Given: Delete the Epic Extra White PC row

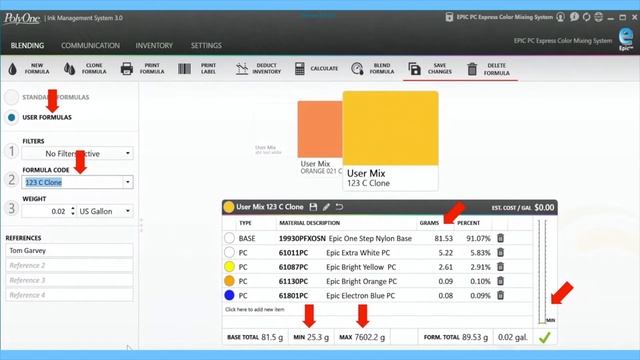Looking at the screenshot, I should click(x=500, y=252).
